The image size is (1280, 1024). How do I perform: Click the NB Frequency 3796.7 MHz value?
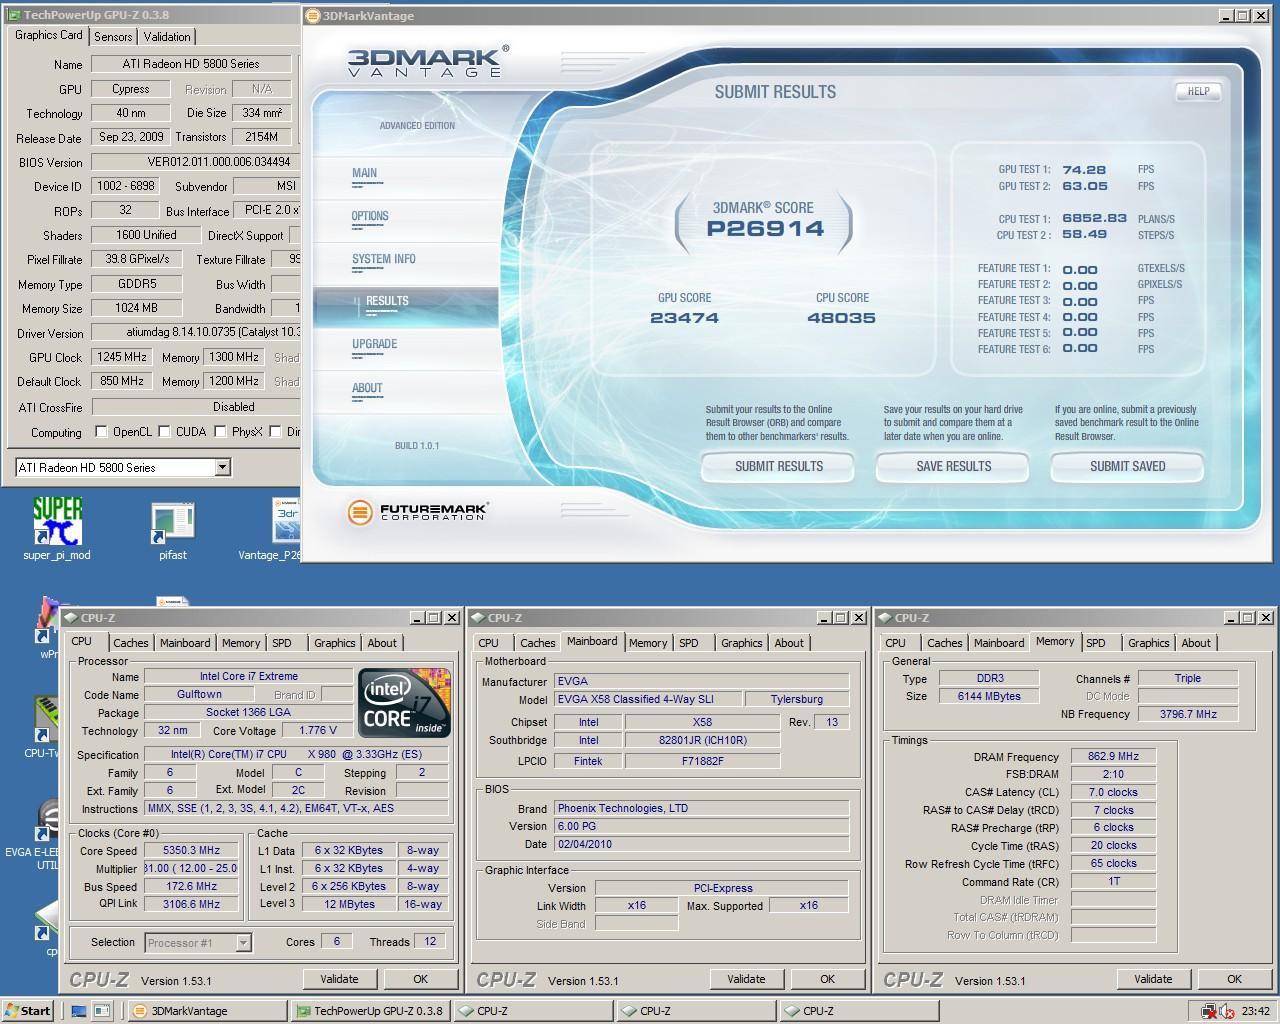coord(1188,714)
